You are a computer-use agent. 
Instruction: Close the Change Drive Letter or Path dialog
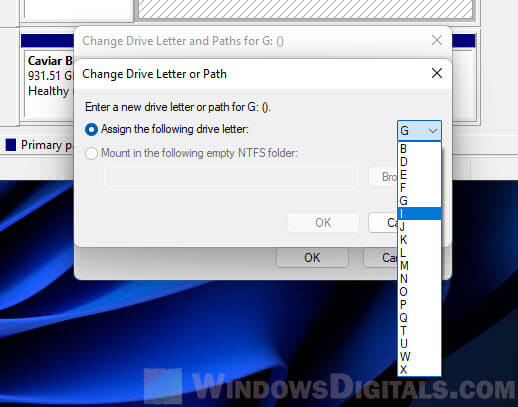(437, 73)
